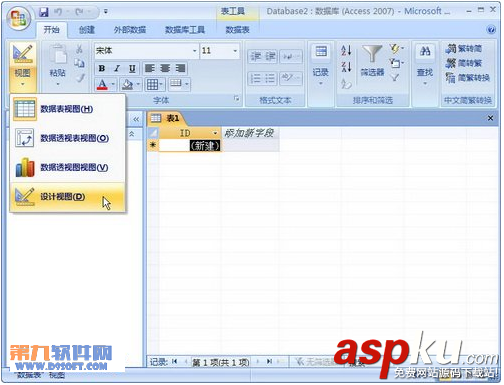Apply bulleted list formatting
Image resolution: width=504 pixels, height=385 pixels.
(x=270, y=79)
